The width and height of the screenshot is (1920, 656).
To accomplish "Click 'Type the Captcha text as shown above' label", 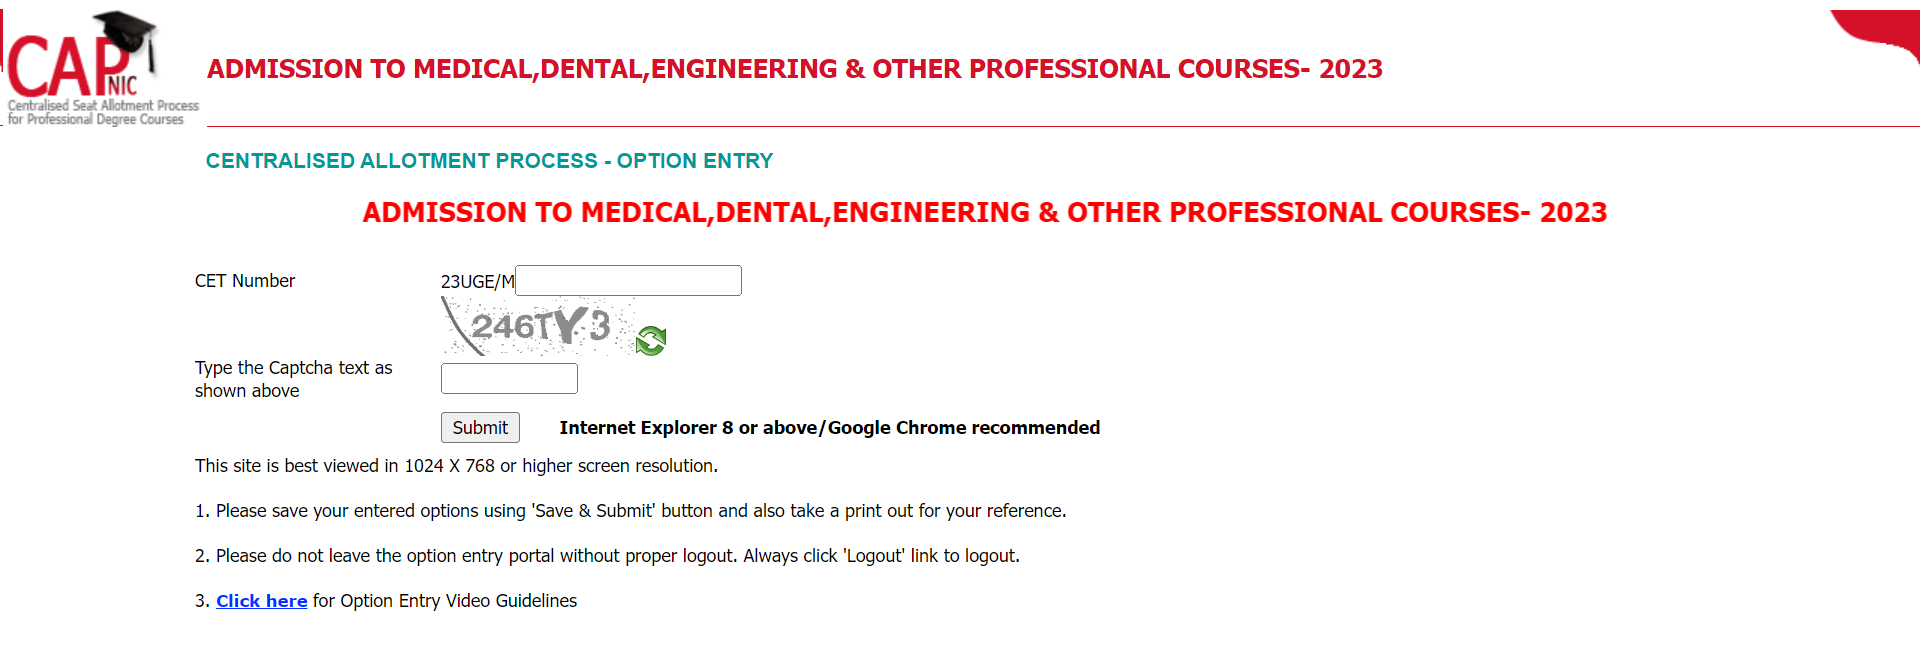I will (293, 379).
